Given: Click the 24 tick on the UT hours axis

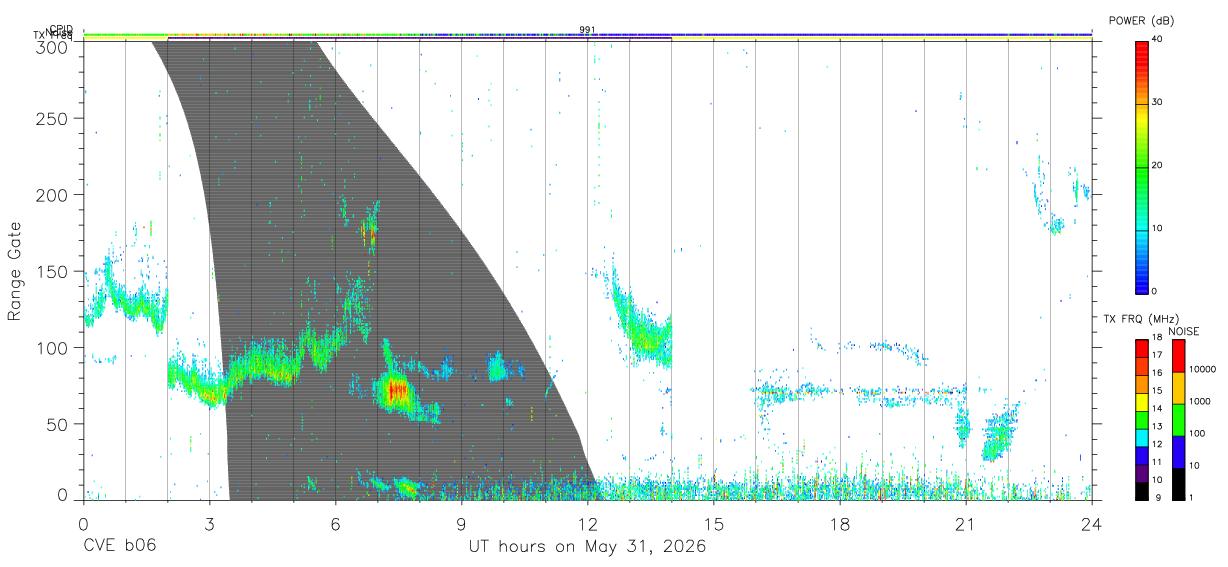Looking at the screenshot, I should pos(1091,523).
